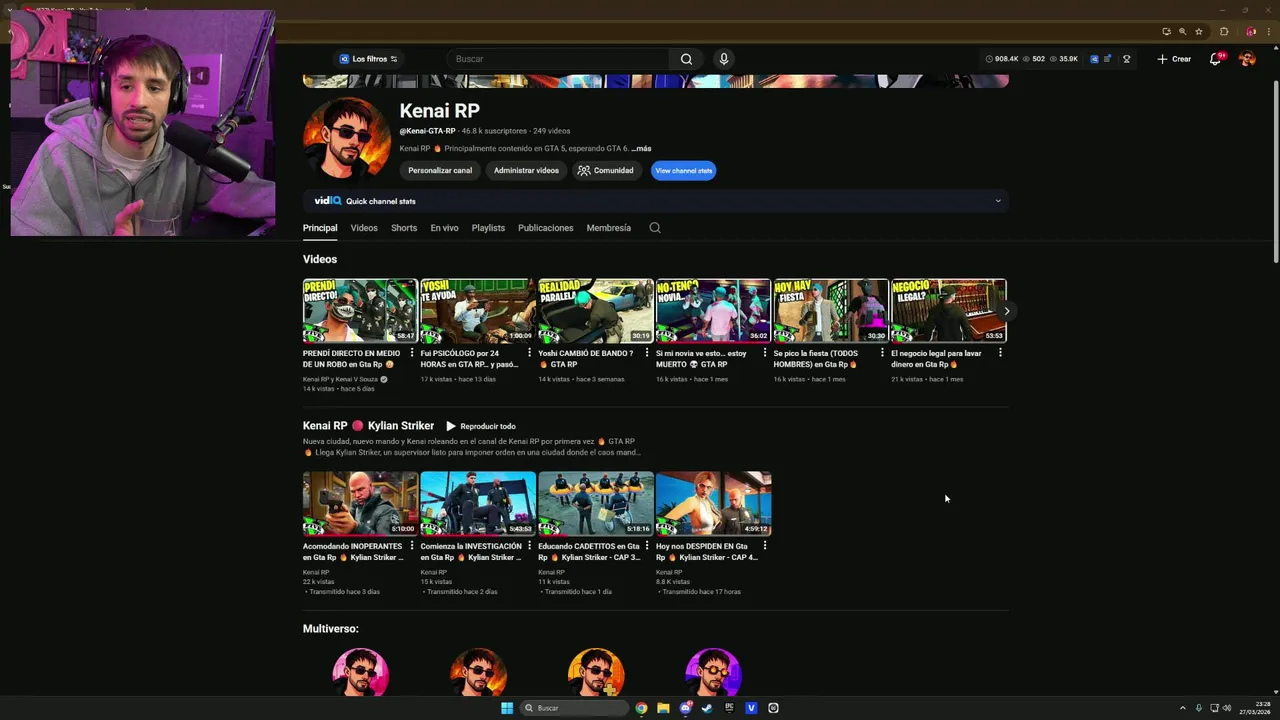This screenshot has height=720, width=1280.
Task: Open options for PRENDÍ DIRECTO video
Action: tap(411, 353)
